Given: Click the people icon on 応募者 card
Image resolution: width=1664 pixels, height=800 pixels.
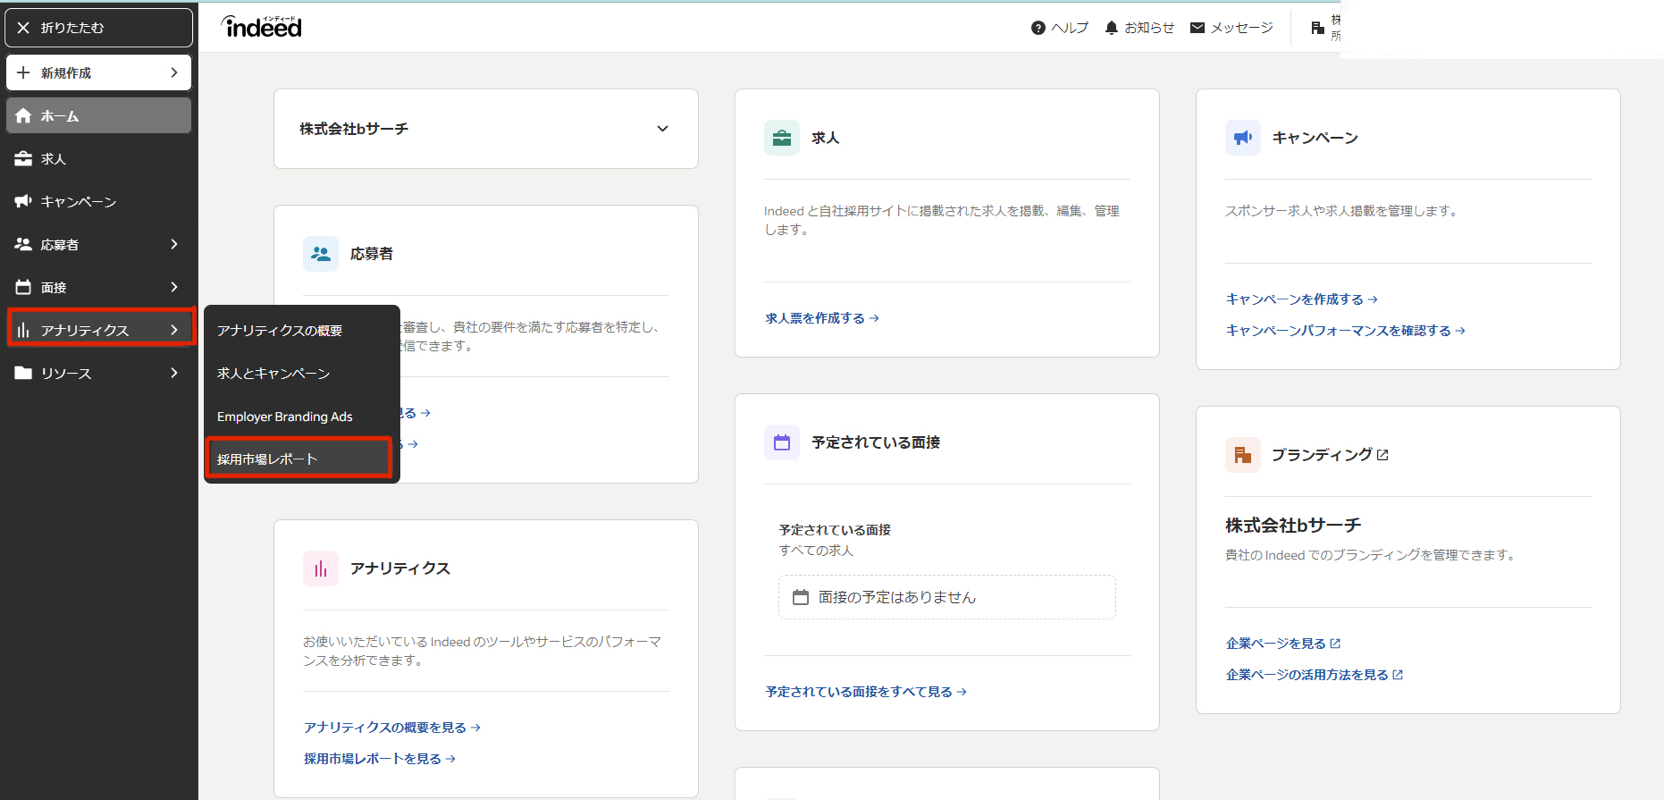Looking at the screenshot, I should 321,254.
